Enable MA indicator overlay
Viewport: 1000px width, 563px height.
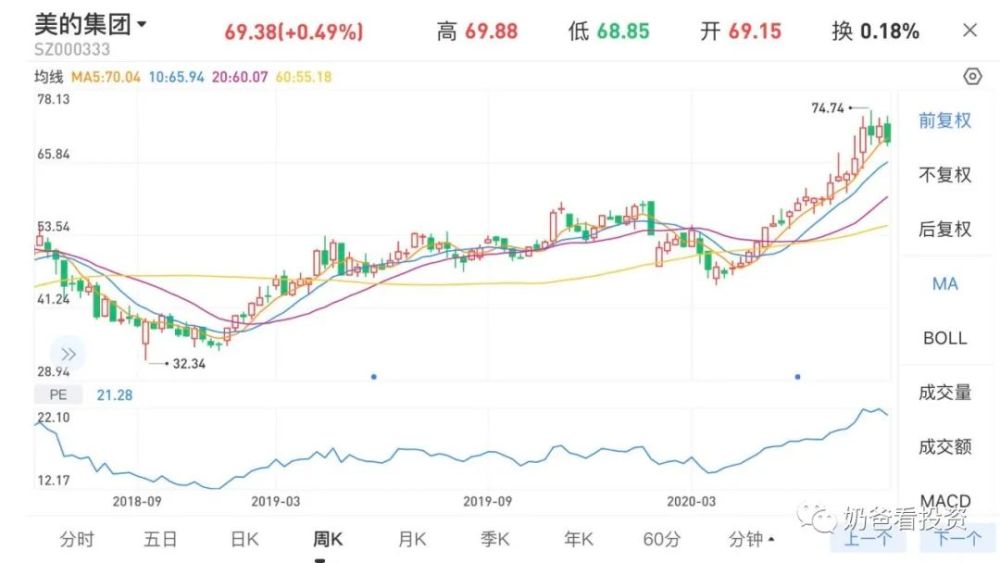point(945,284)
